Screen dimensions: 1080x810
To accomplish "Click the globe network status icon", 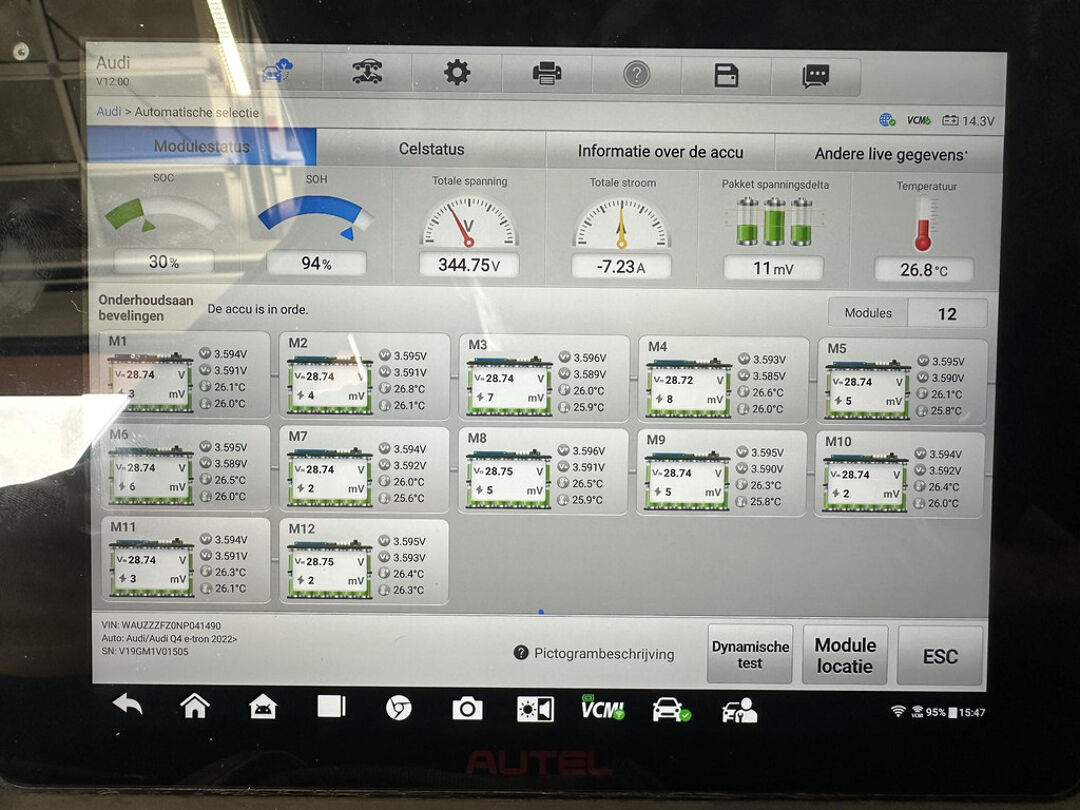I will click(x=887, y=121).
